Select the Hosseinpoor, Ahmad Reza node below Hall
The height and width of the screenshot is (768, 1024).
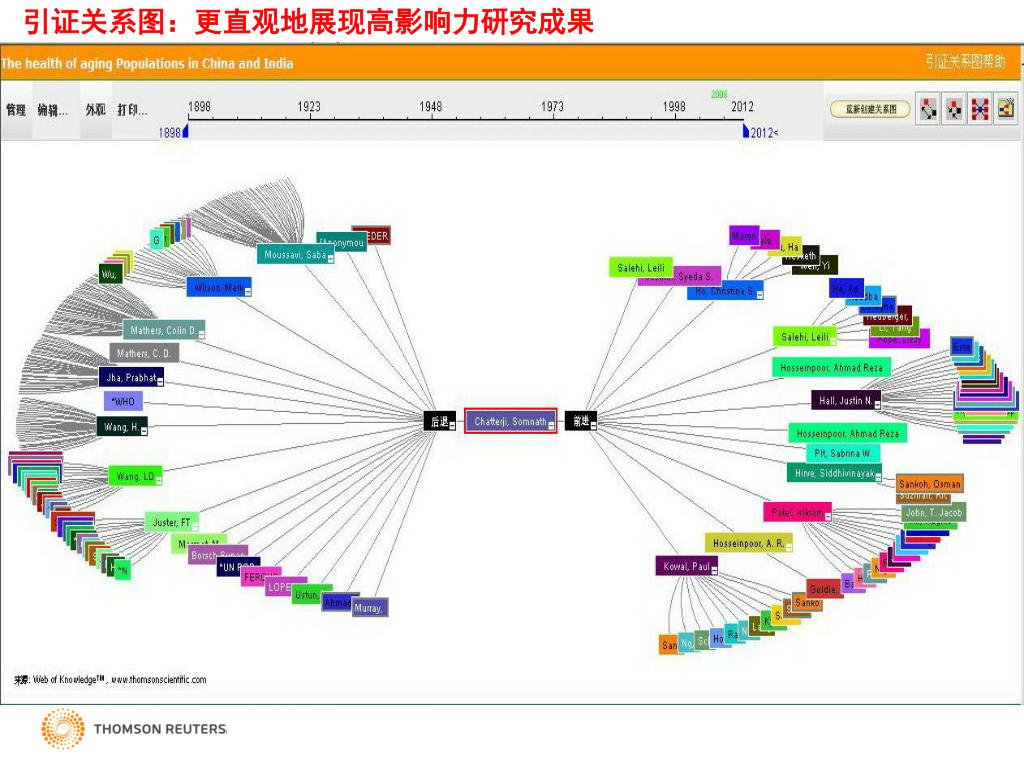coord(848,433)
